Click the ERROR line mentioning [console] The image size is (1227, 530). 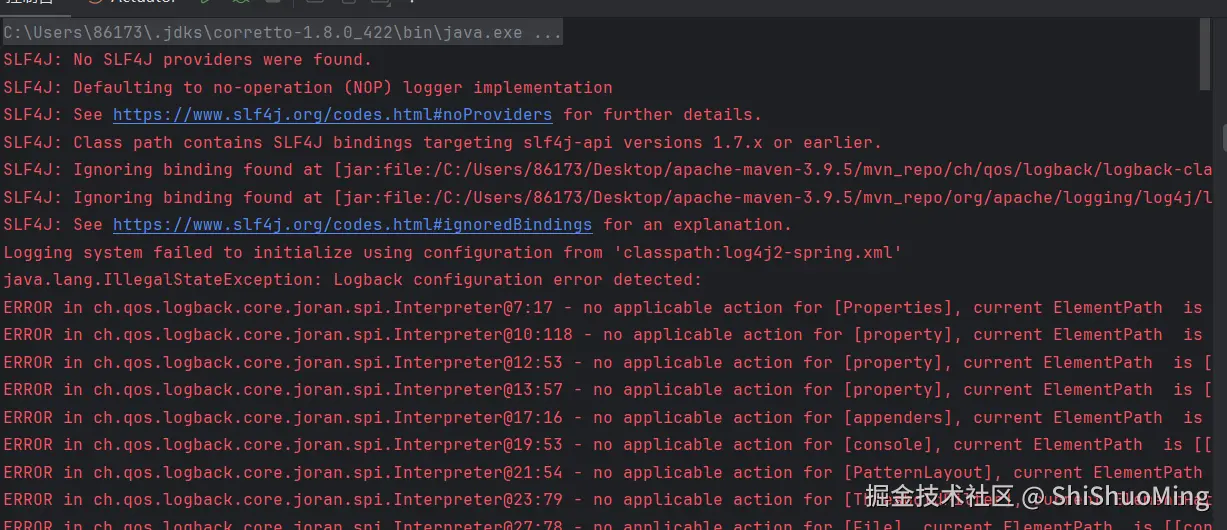[608, 445]
